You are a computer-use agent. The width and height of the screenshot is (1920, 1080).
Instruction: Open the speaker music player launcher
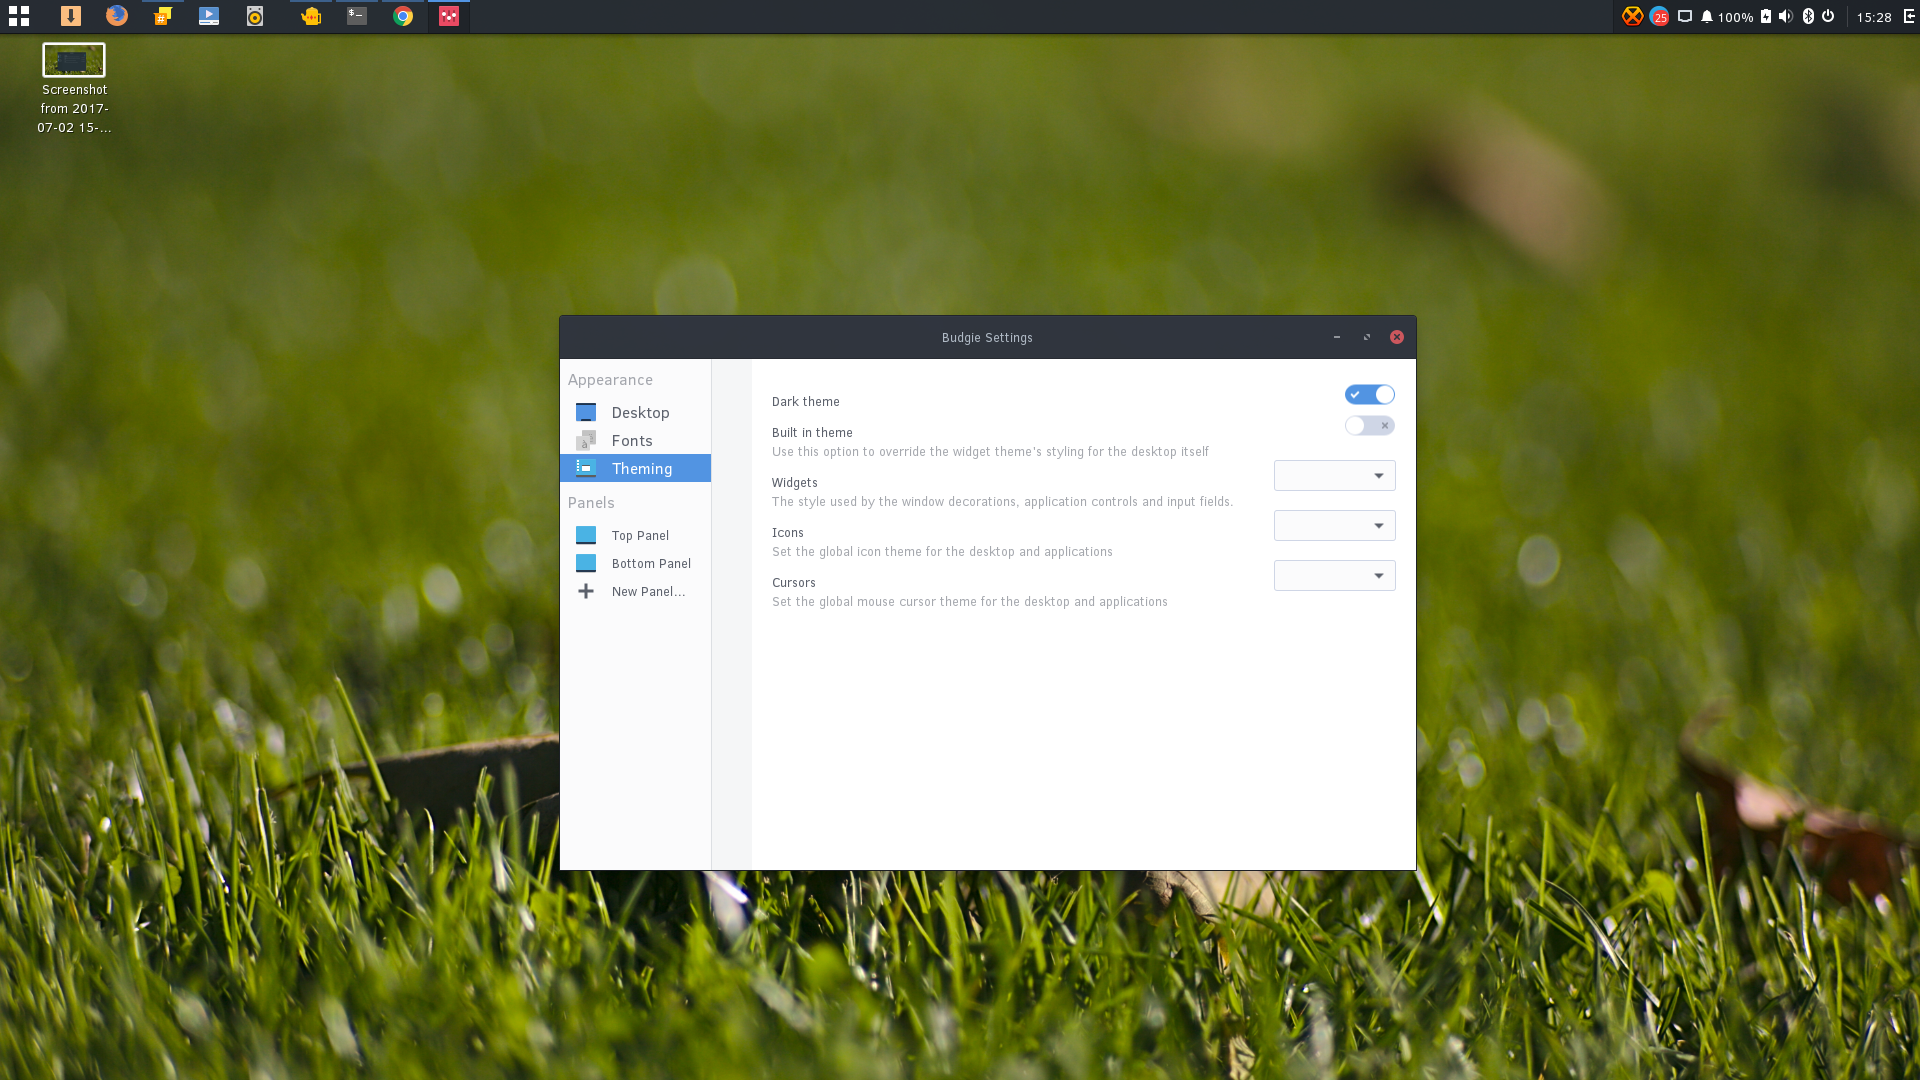tap(255, 16)
